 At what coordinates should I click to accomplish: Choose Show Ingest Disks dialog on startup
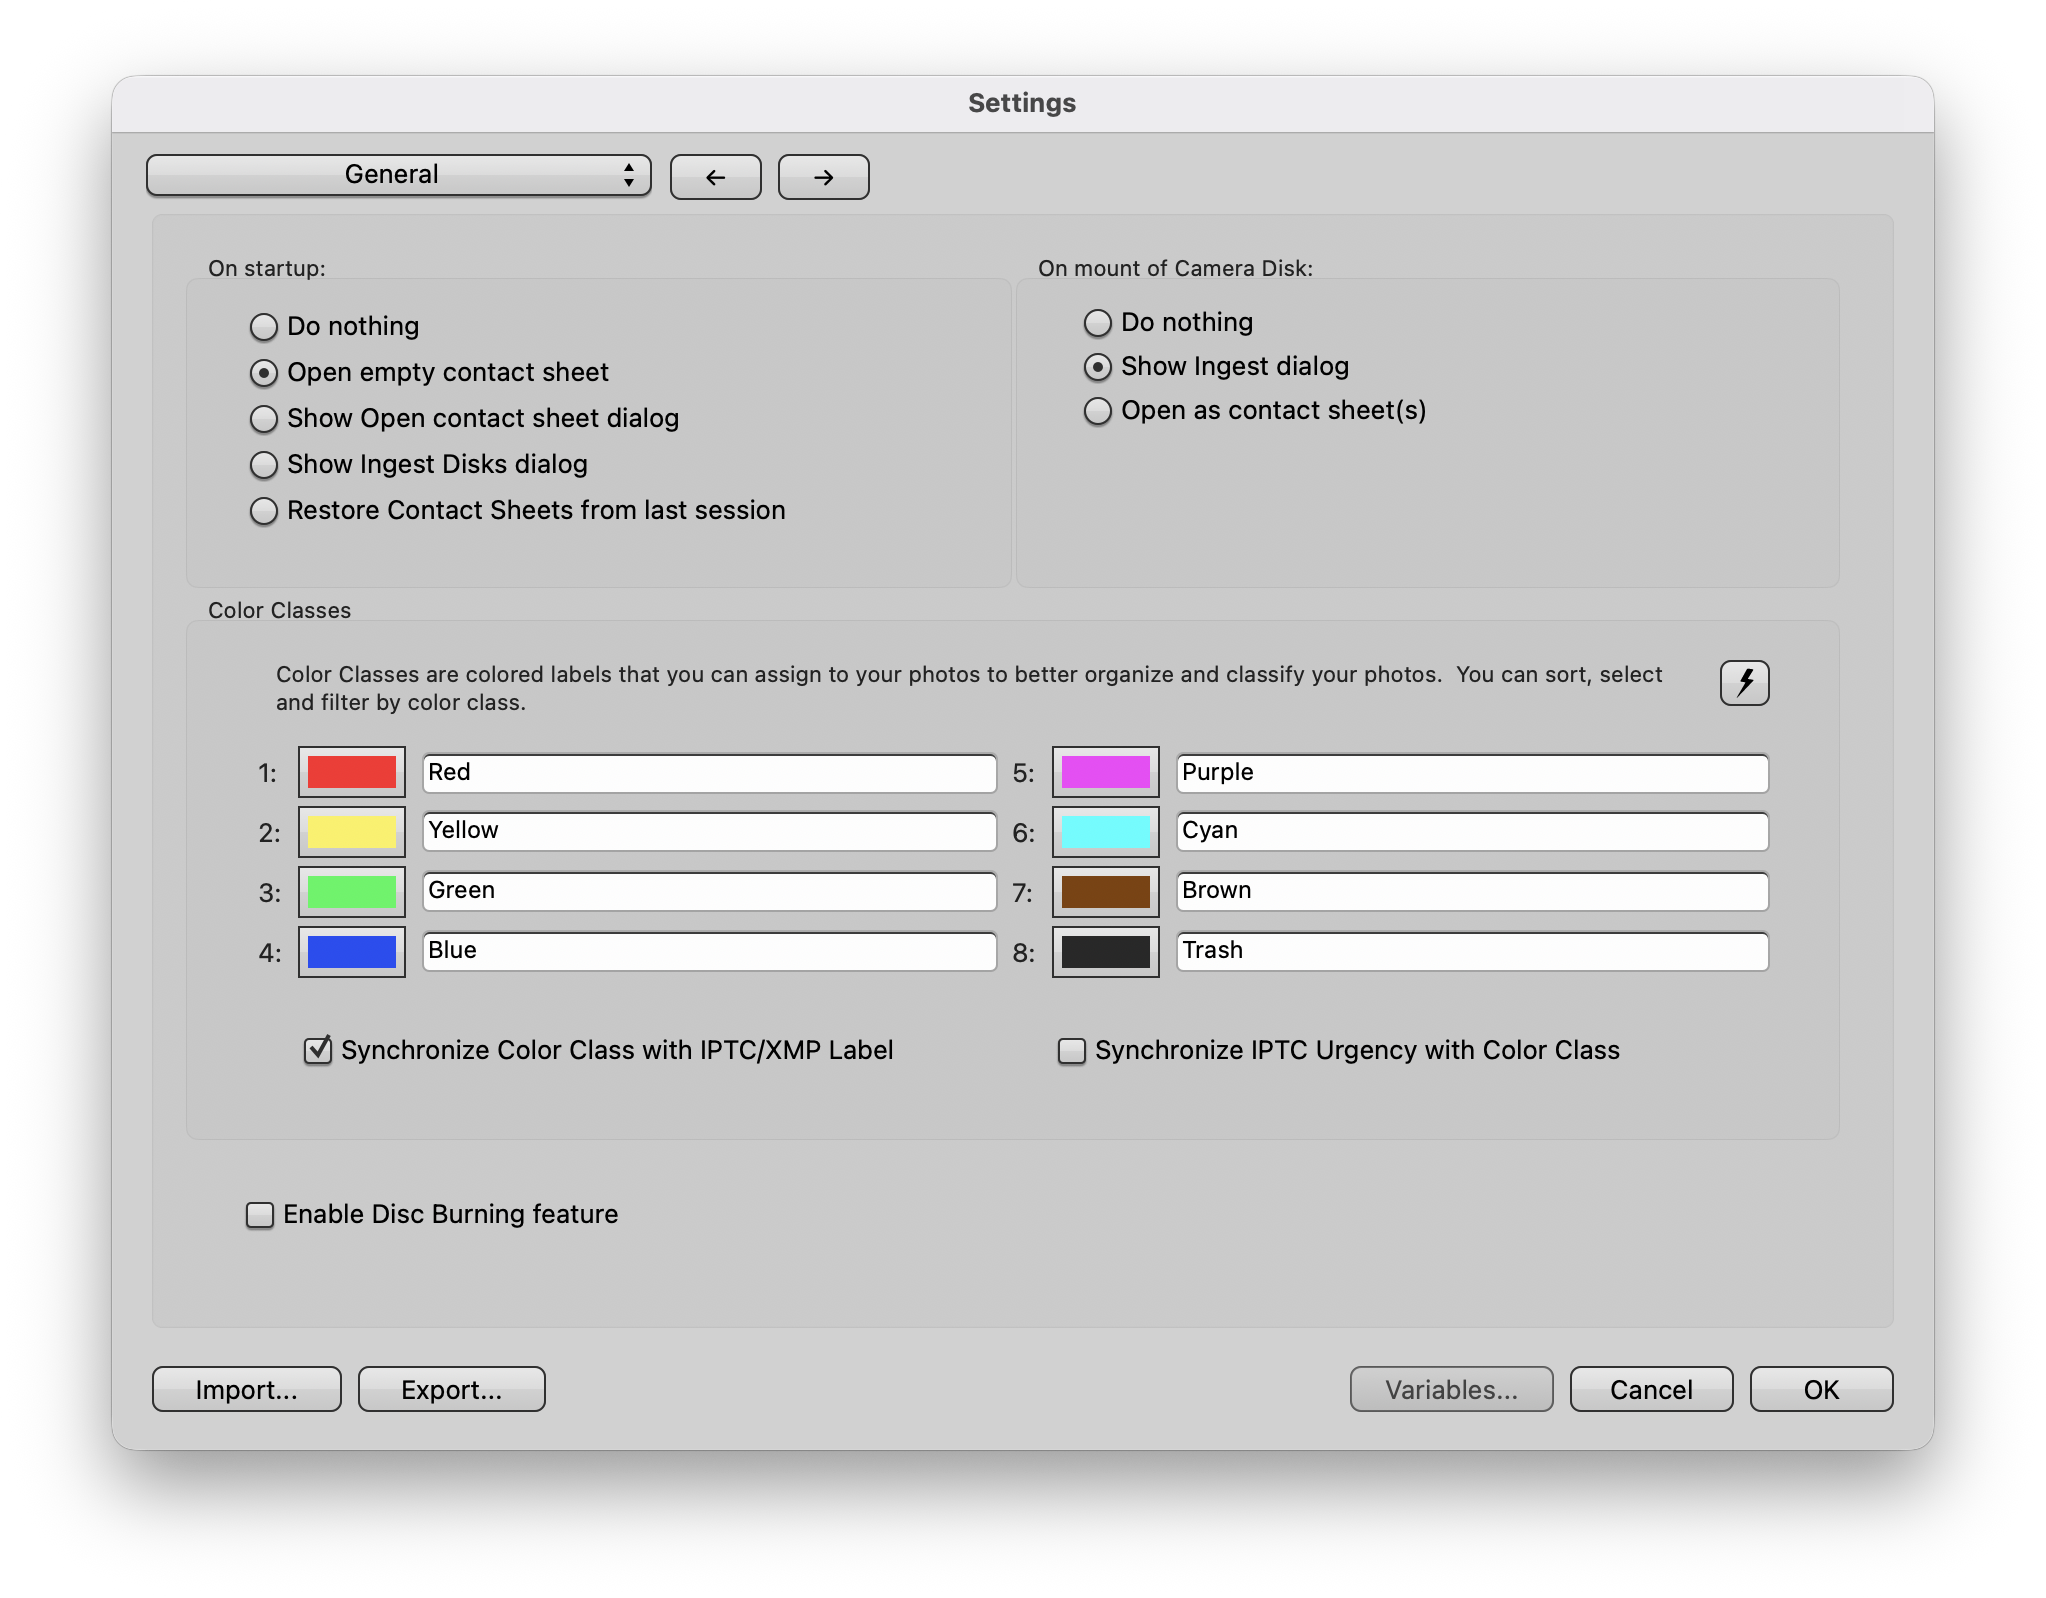[264, 465]
